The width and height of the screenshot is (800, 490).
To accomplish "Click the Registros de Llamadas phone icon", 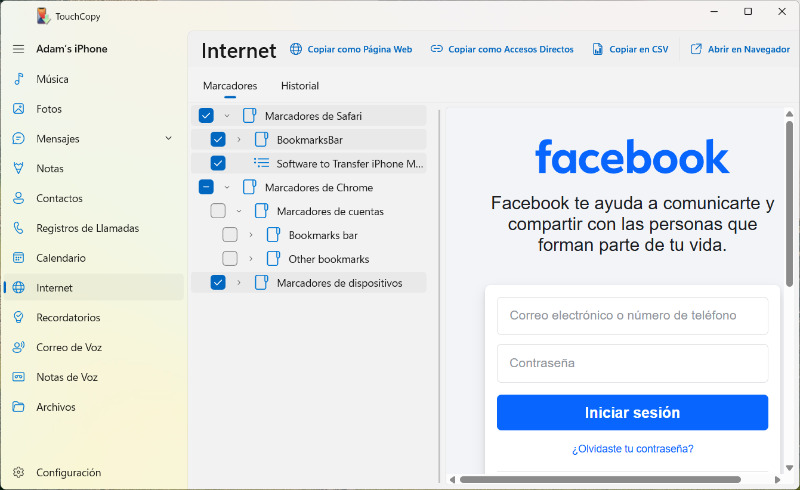I will click(x=18, y=228).
